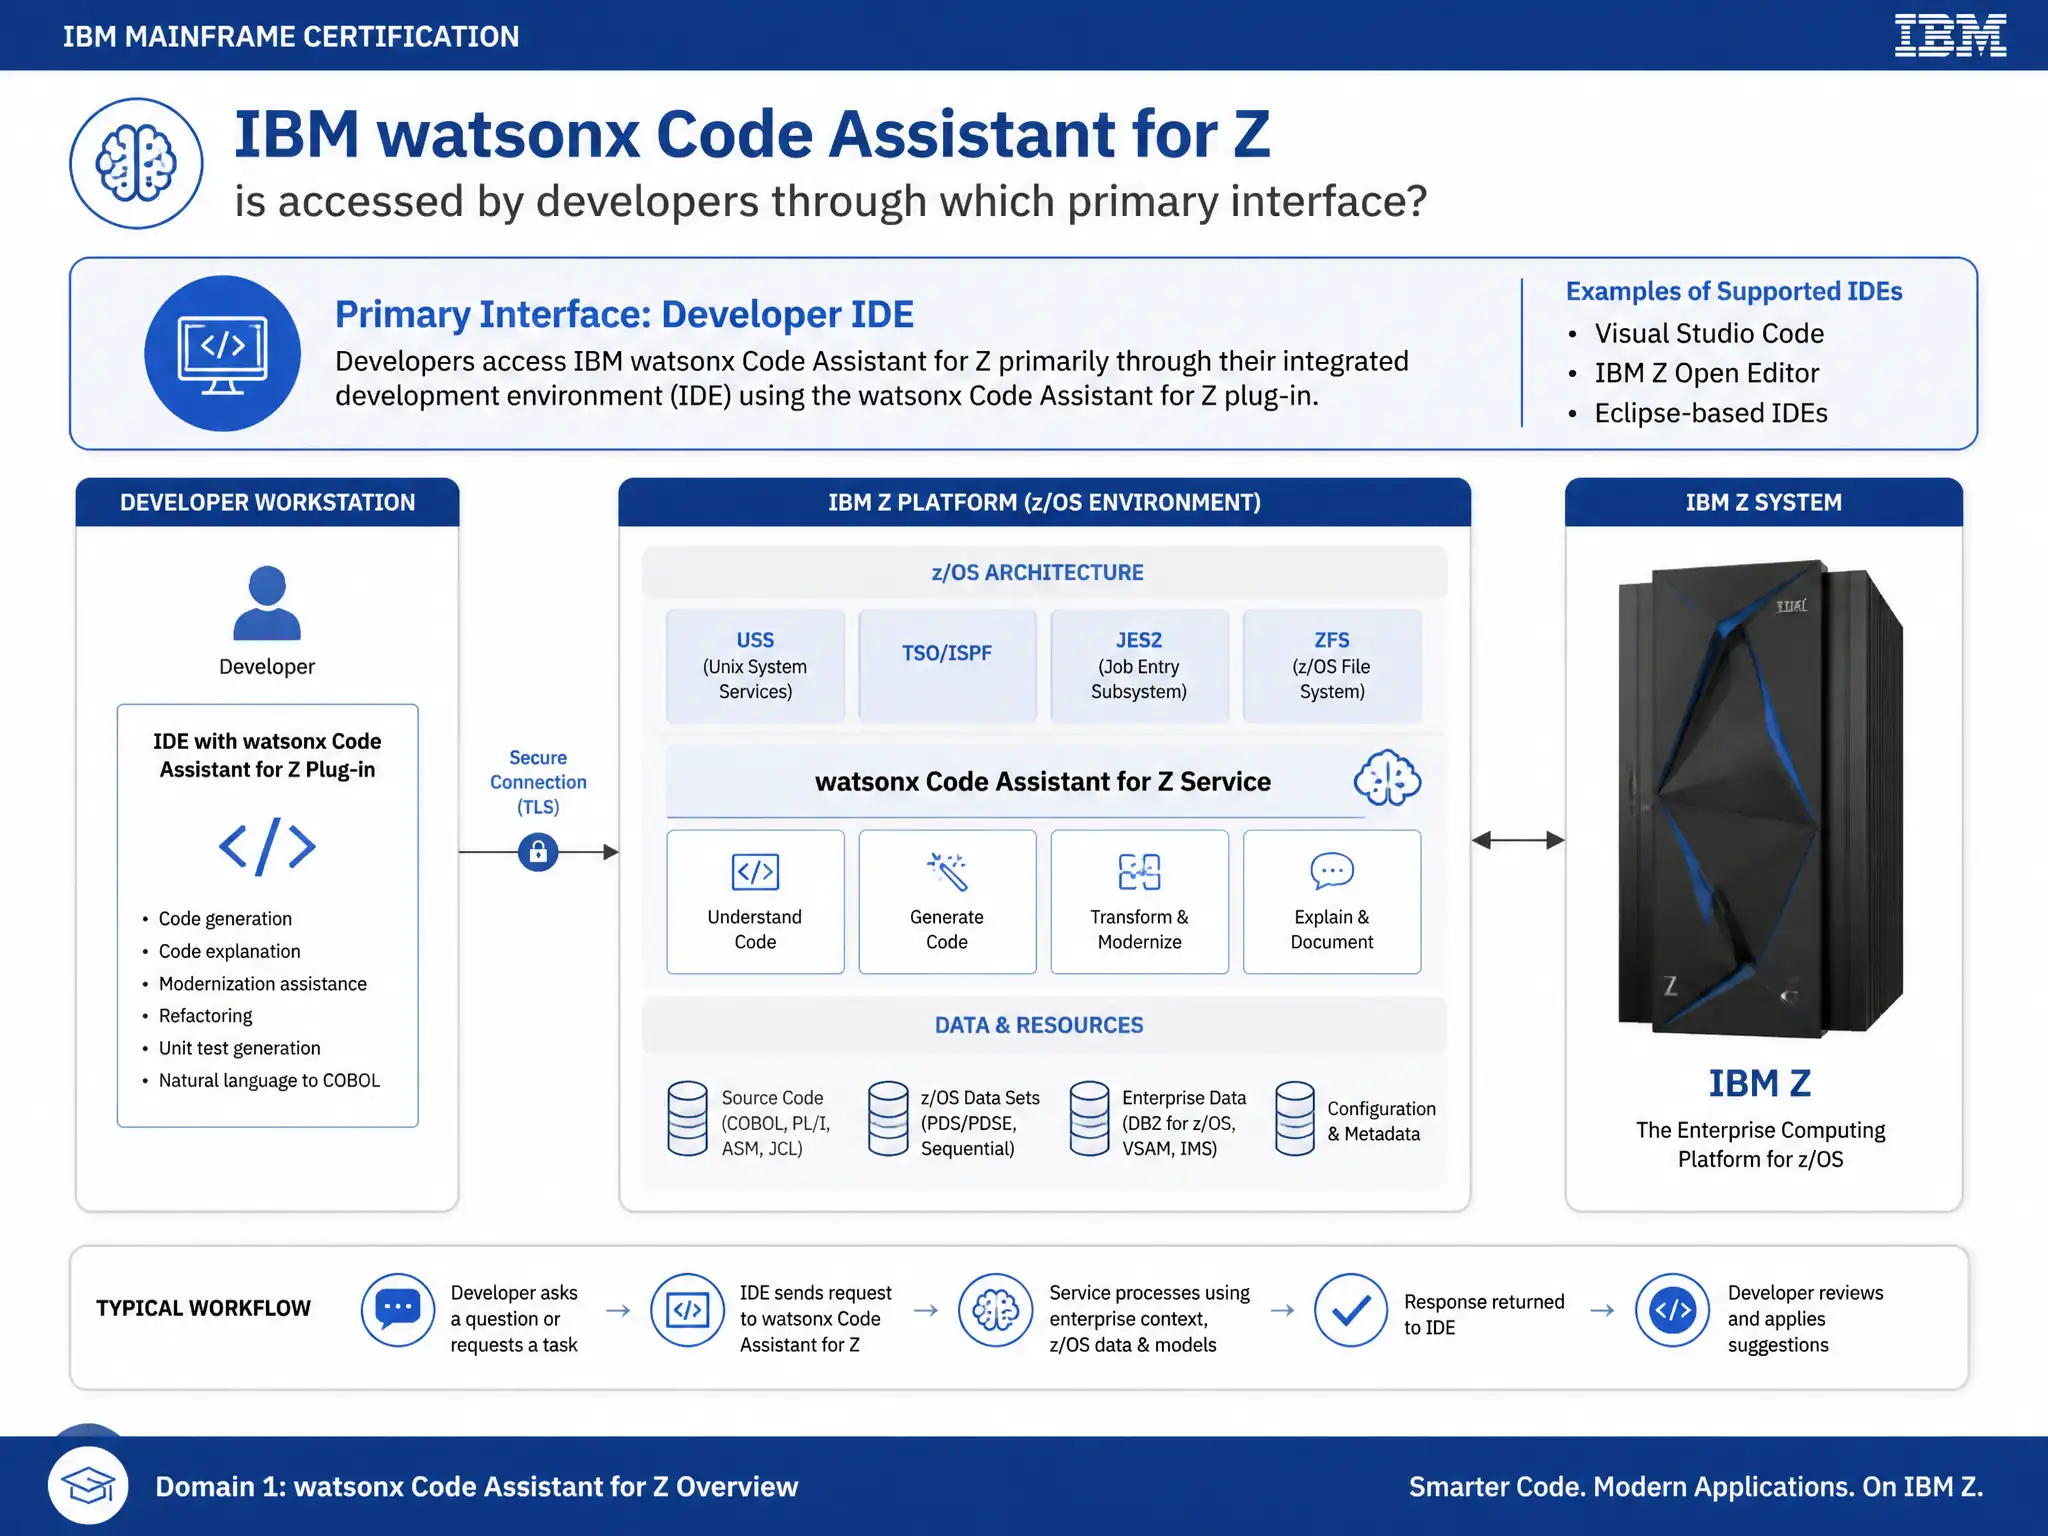Click "watsonx Code Assistant for Z Service" title
Image resolution: width=2048 pixels, height=1536 pixels.
(1043, 781)
